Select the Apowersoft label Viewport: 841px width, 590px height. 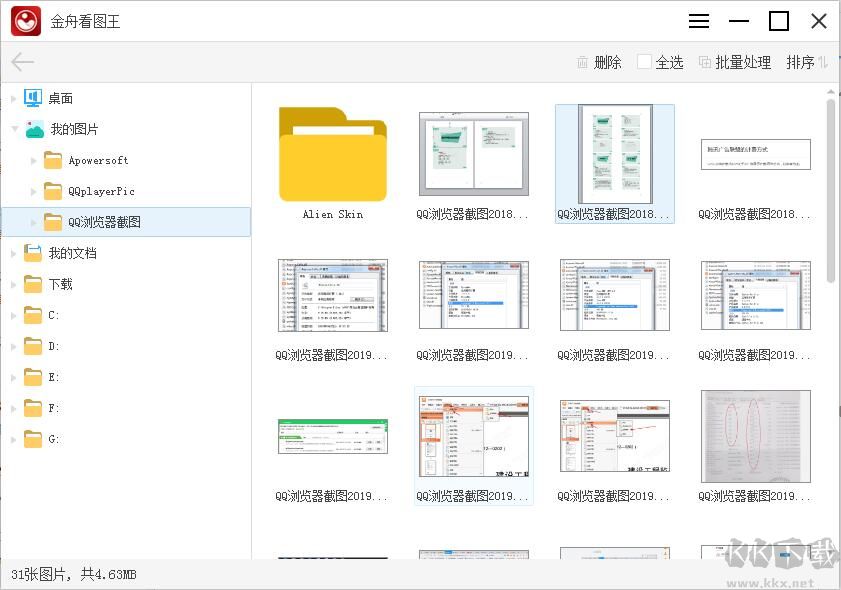click(x=98, y=160)
